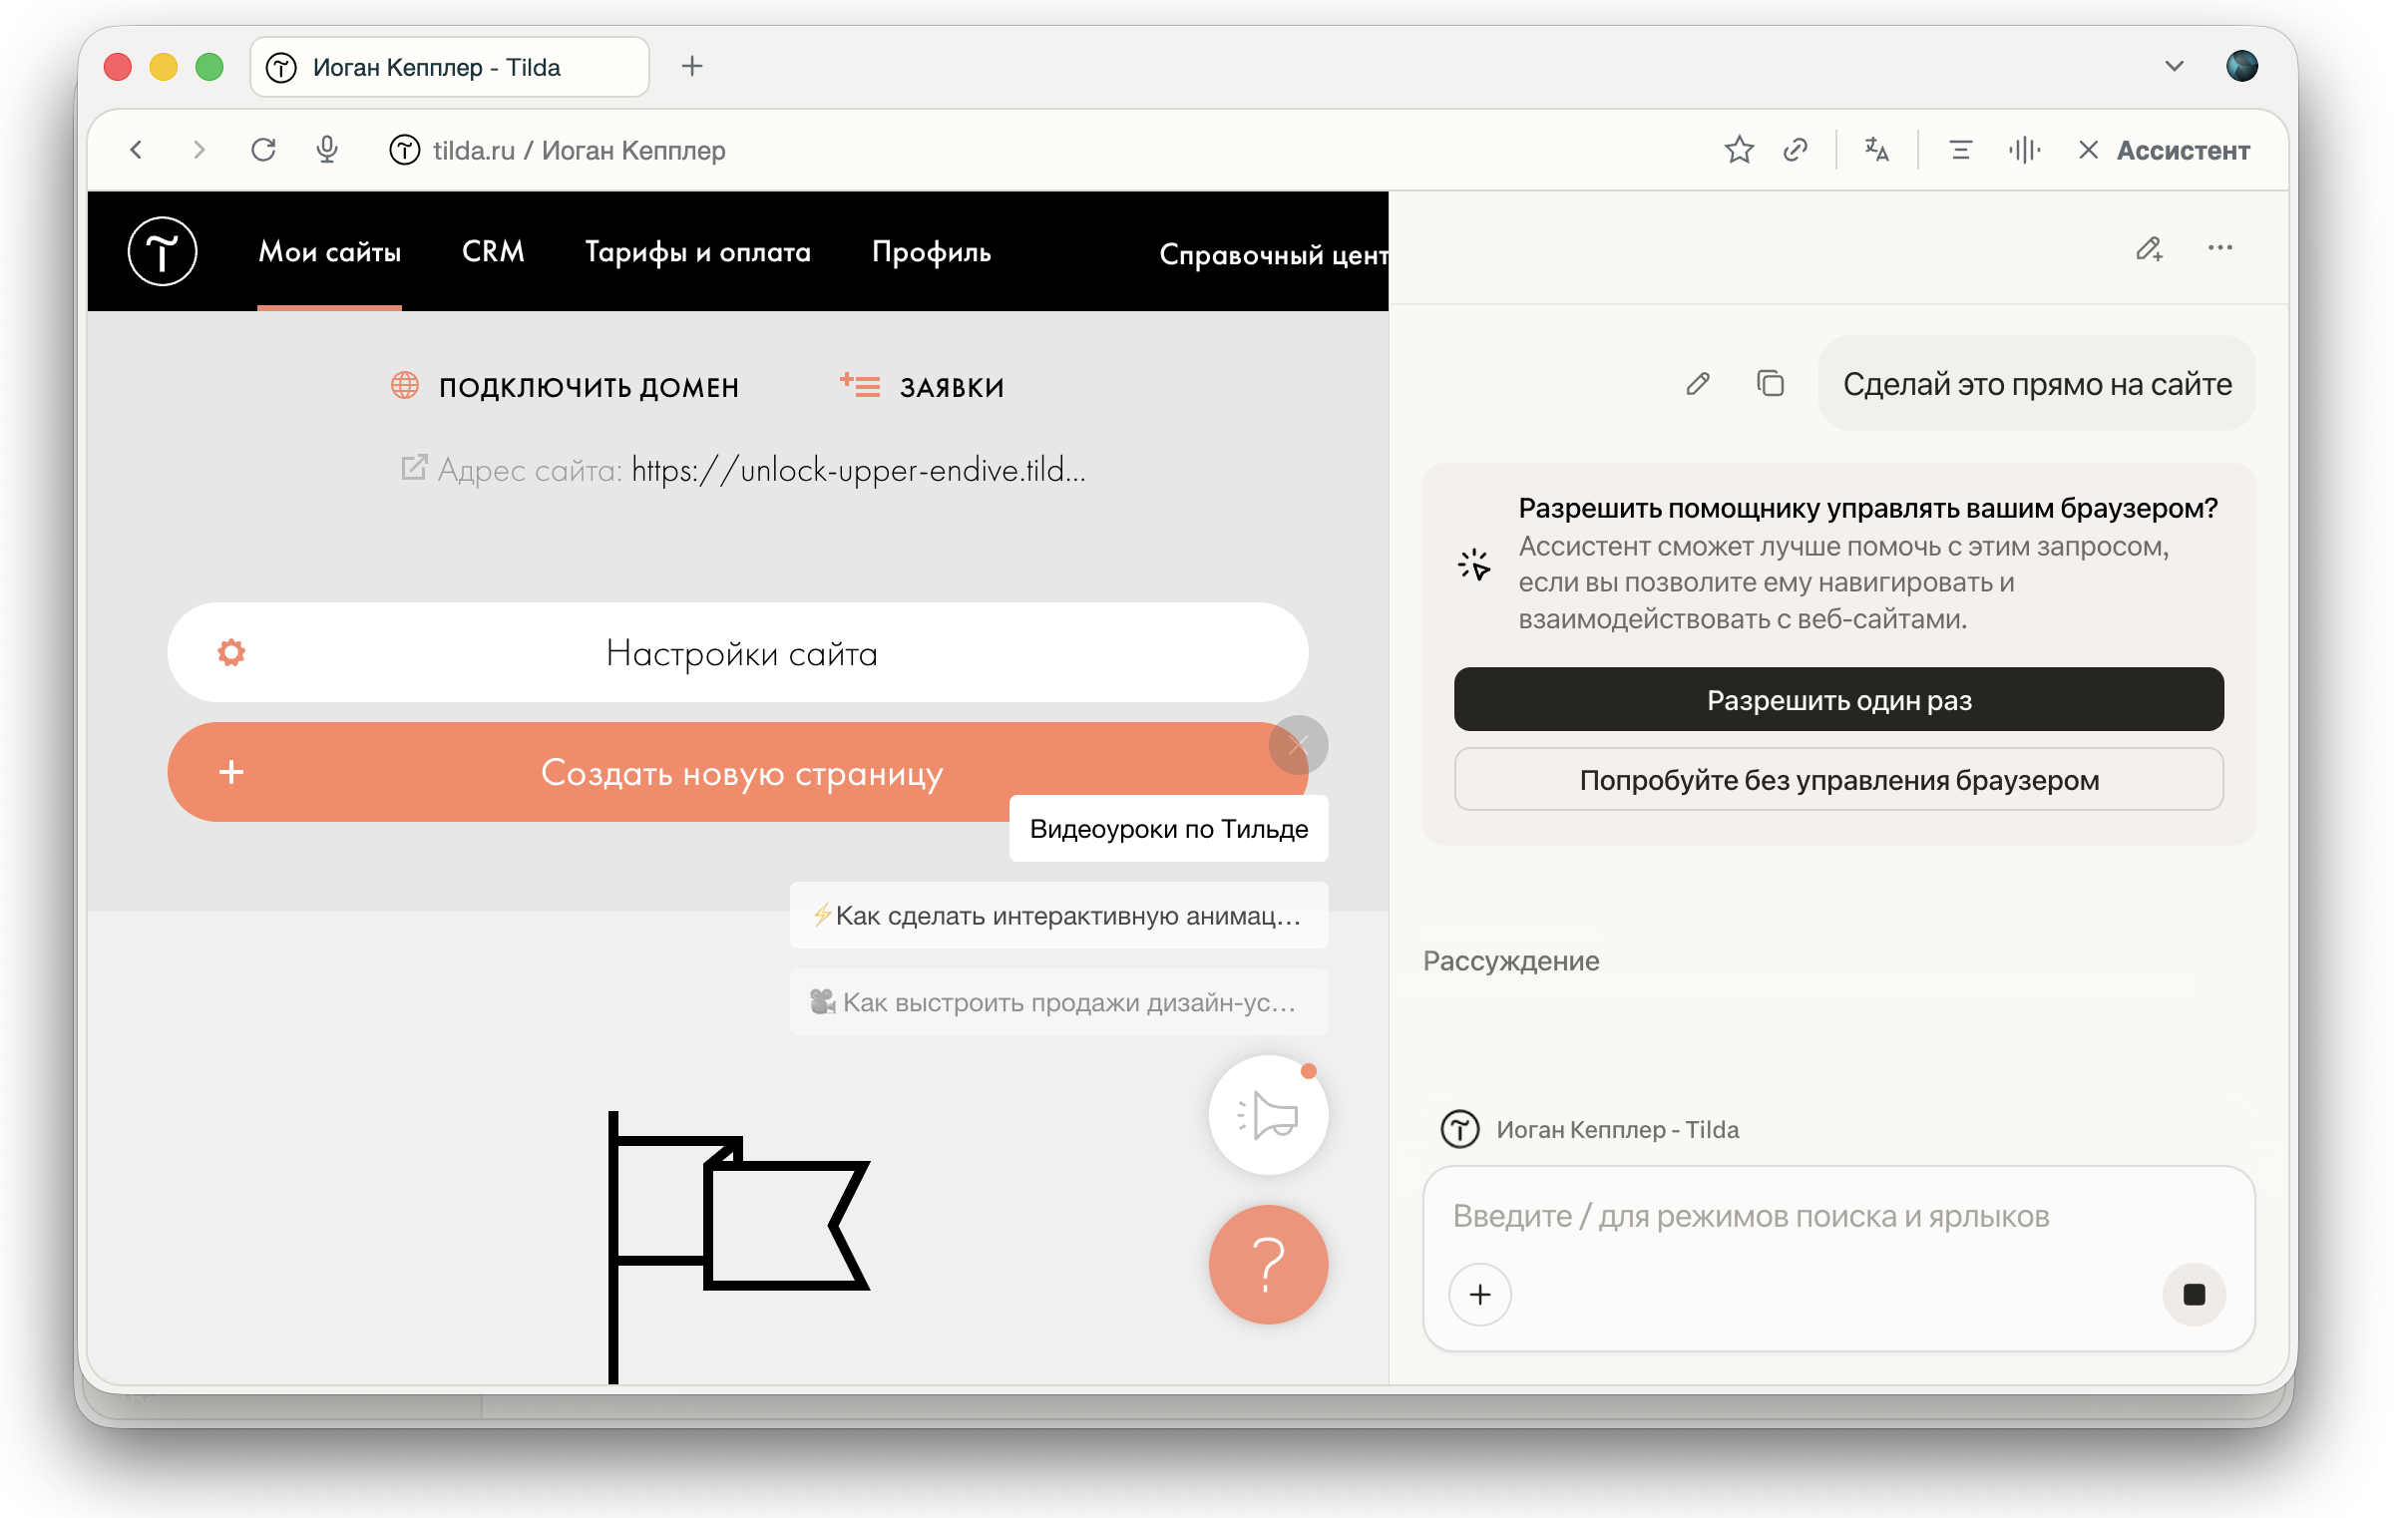Open the assistant three-dots menu
This screenshot has width=2408, height=1518.
pos(2220,248)
